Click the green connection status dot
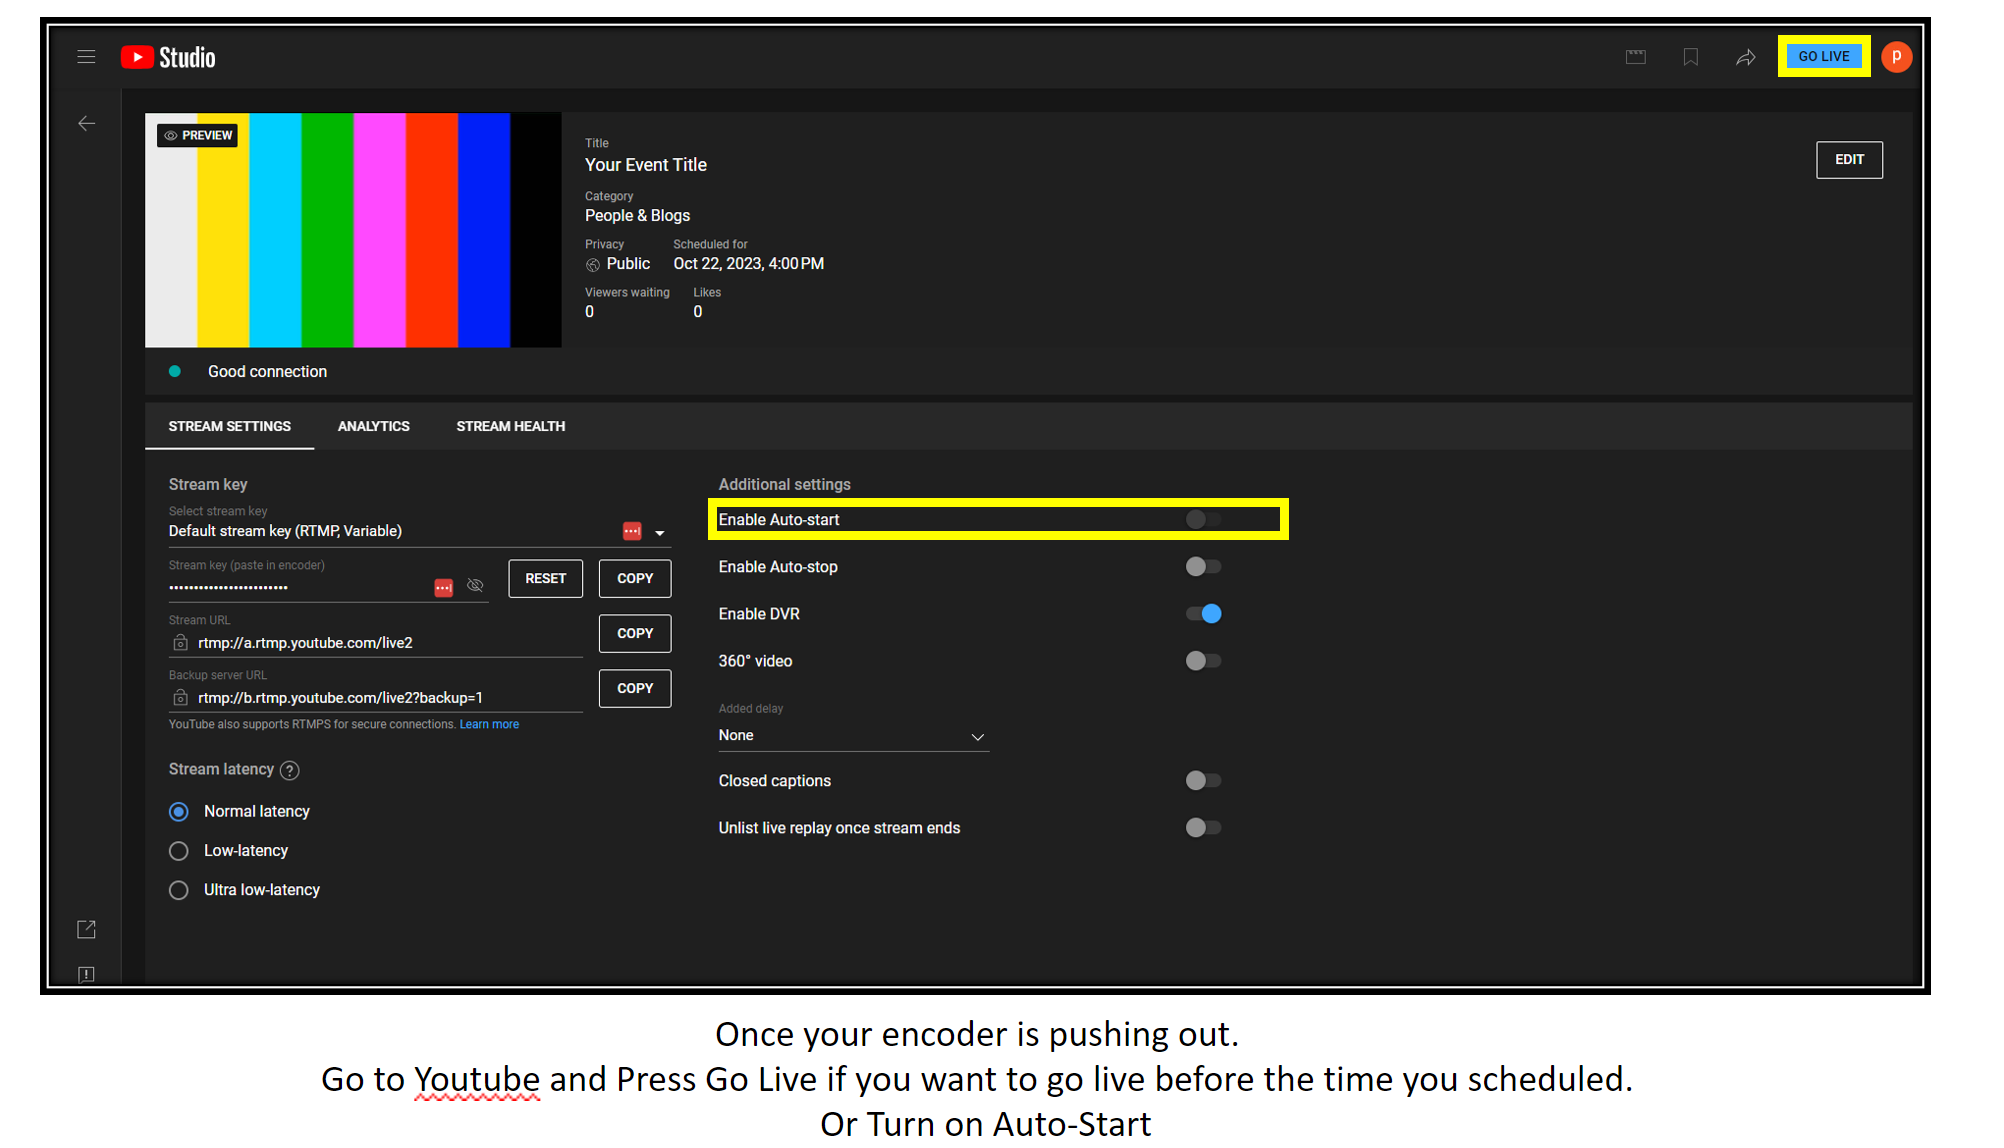Screen dimensions: 2004x1148 pos(175,372)
